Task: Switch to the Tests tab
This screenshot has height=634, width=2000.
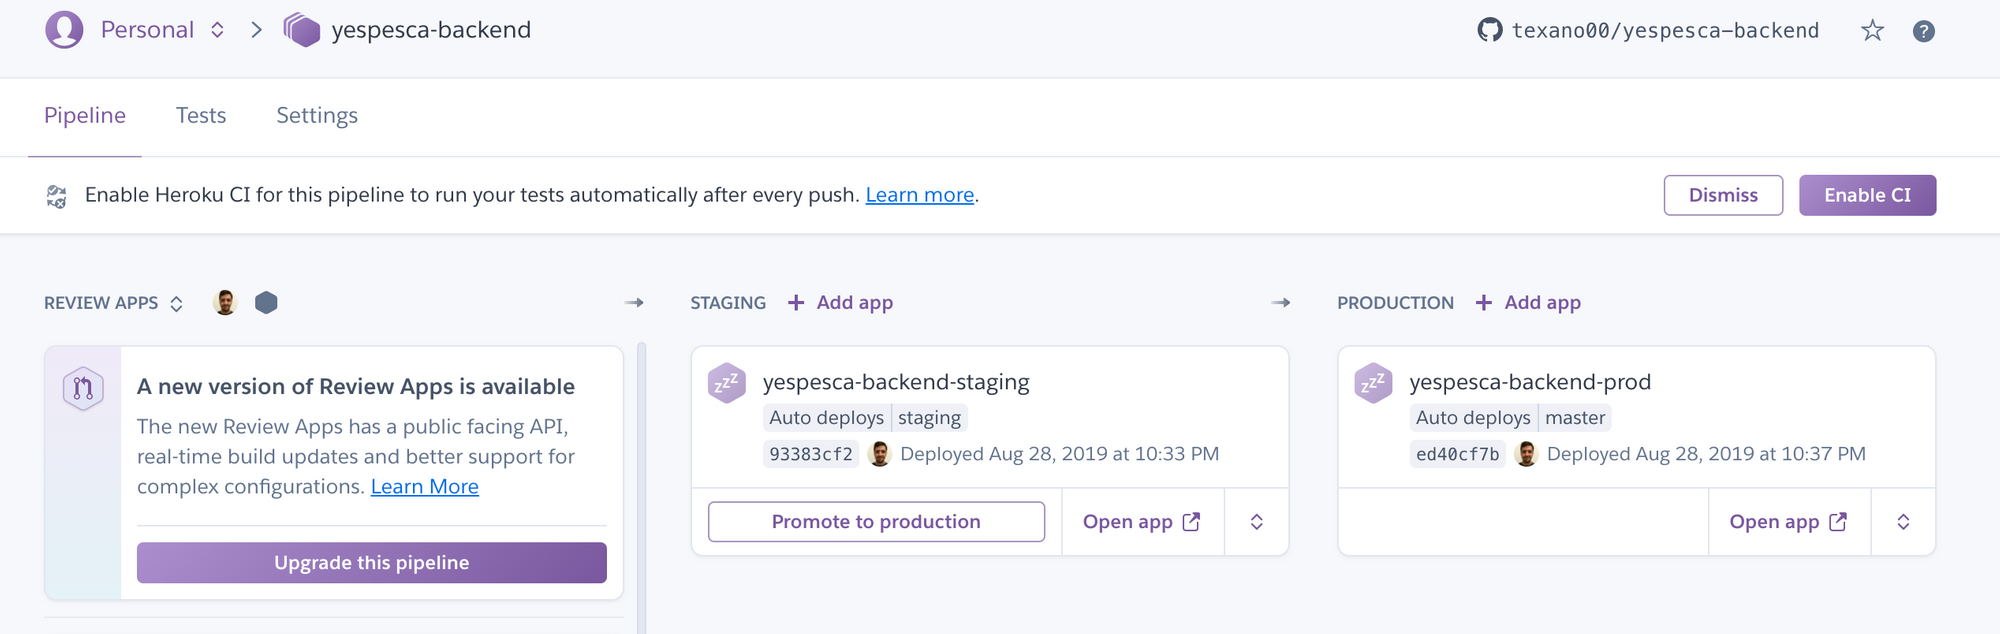Action: (201, 116)
